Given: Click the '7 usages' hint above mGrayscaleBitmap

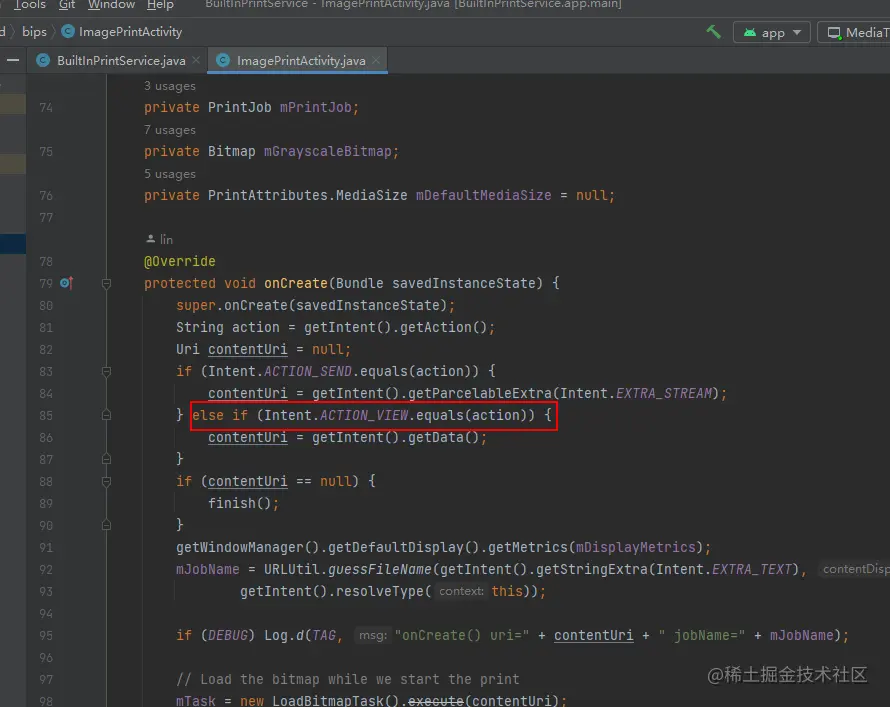Looking at the screenshot, I should tap(170, 130).
